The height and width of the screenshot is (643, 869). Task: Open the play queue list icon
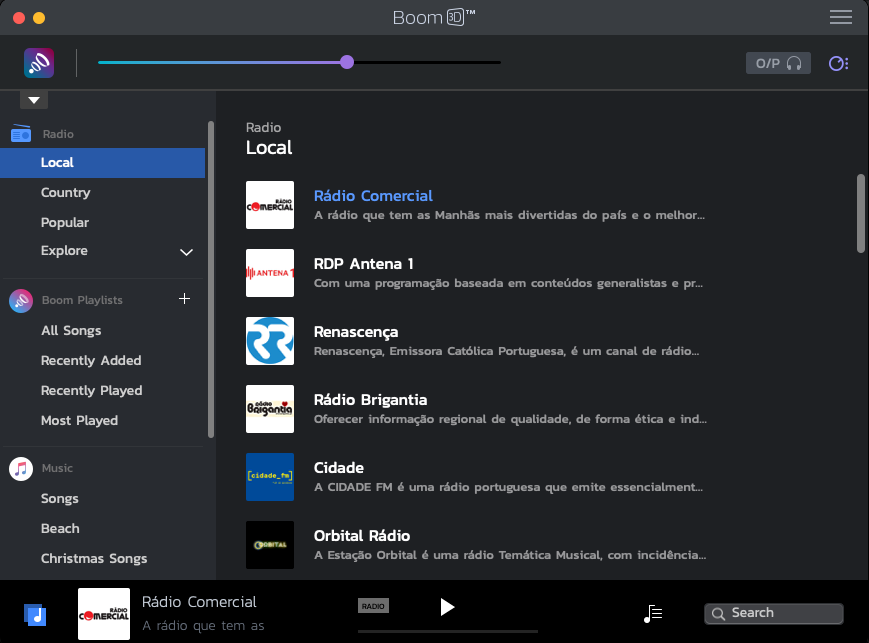pyautogui.click(x=653, y=613)
